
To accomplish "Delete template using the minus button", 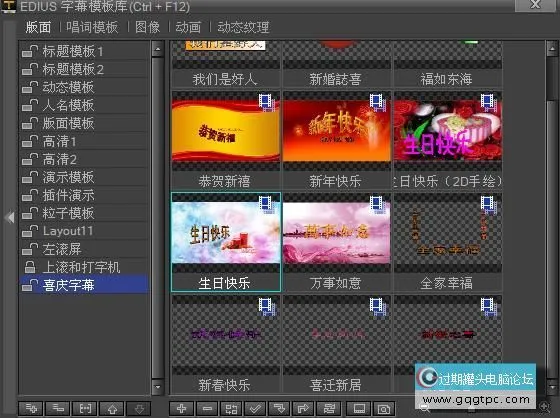I will [207, 408].
